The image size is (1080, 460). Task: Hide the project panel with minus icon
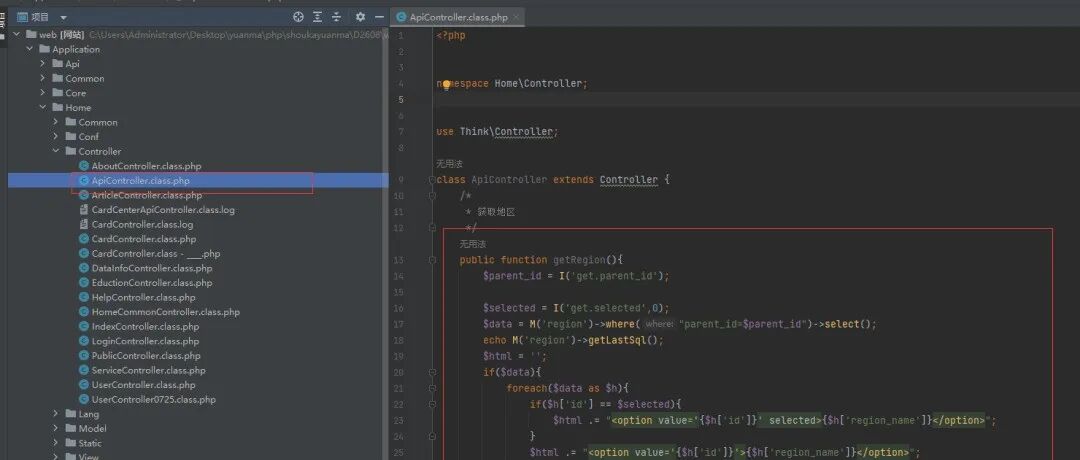pos(379,17)
